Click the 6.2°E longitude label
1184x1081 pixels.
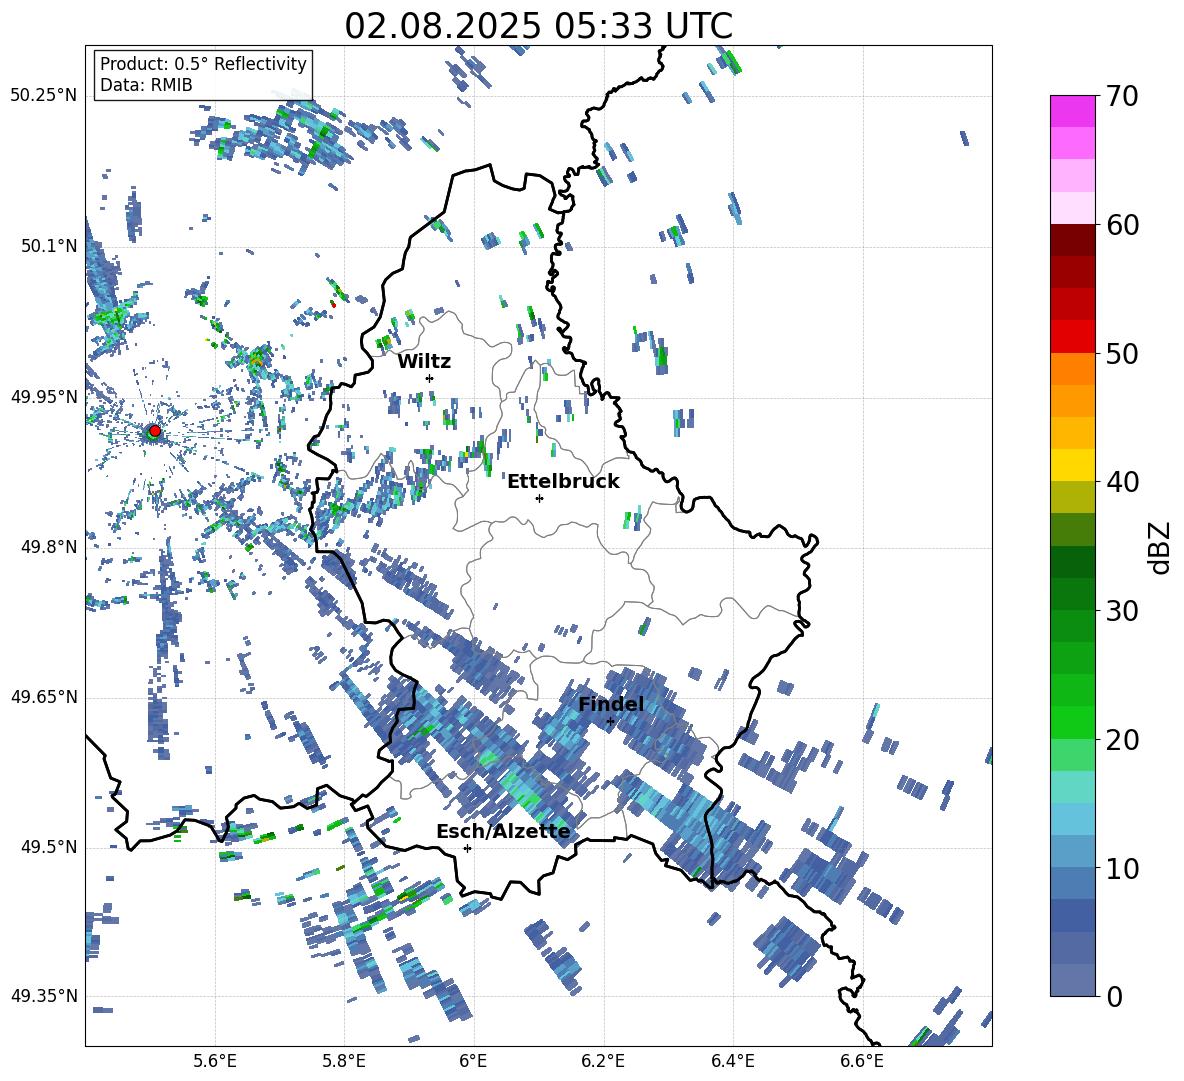pyautogui.click(x=603, y=1061)
